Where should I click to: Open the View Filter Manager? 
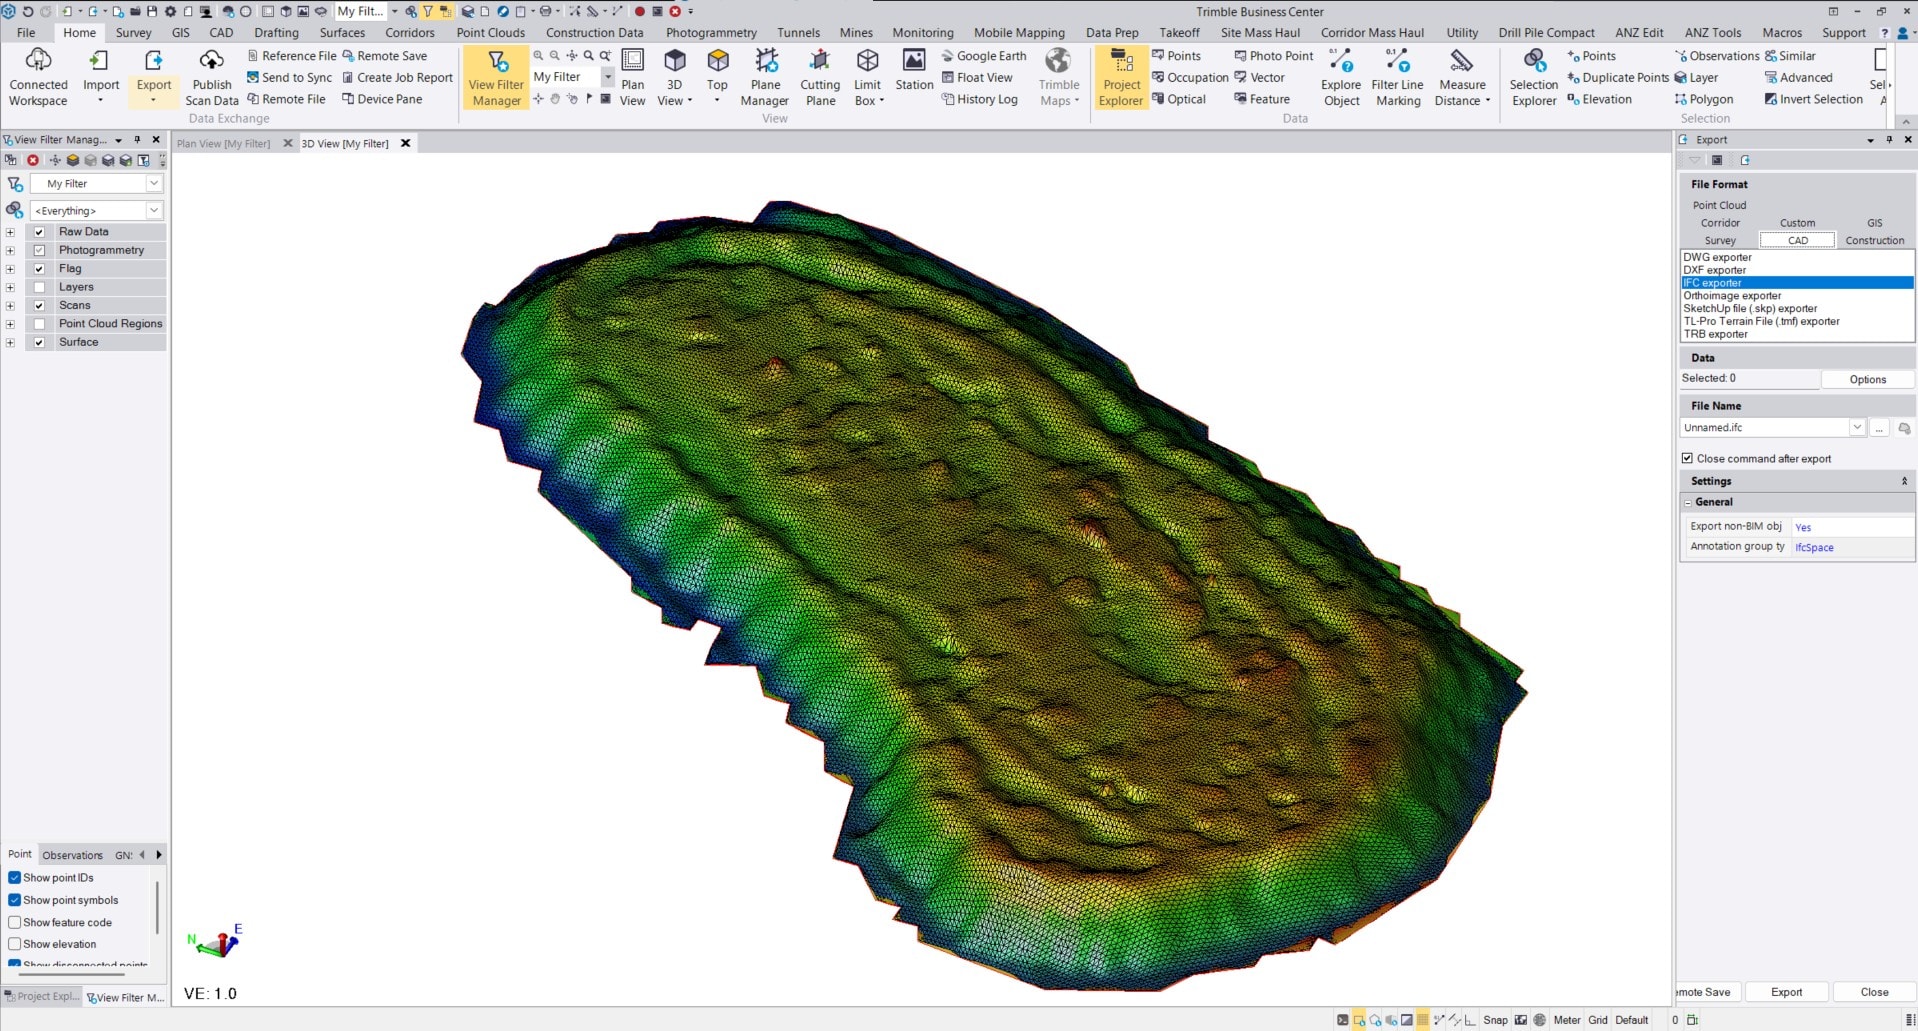(496, 77)
